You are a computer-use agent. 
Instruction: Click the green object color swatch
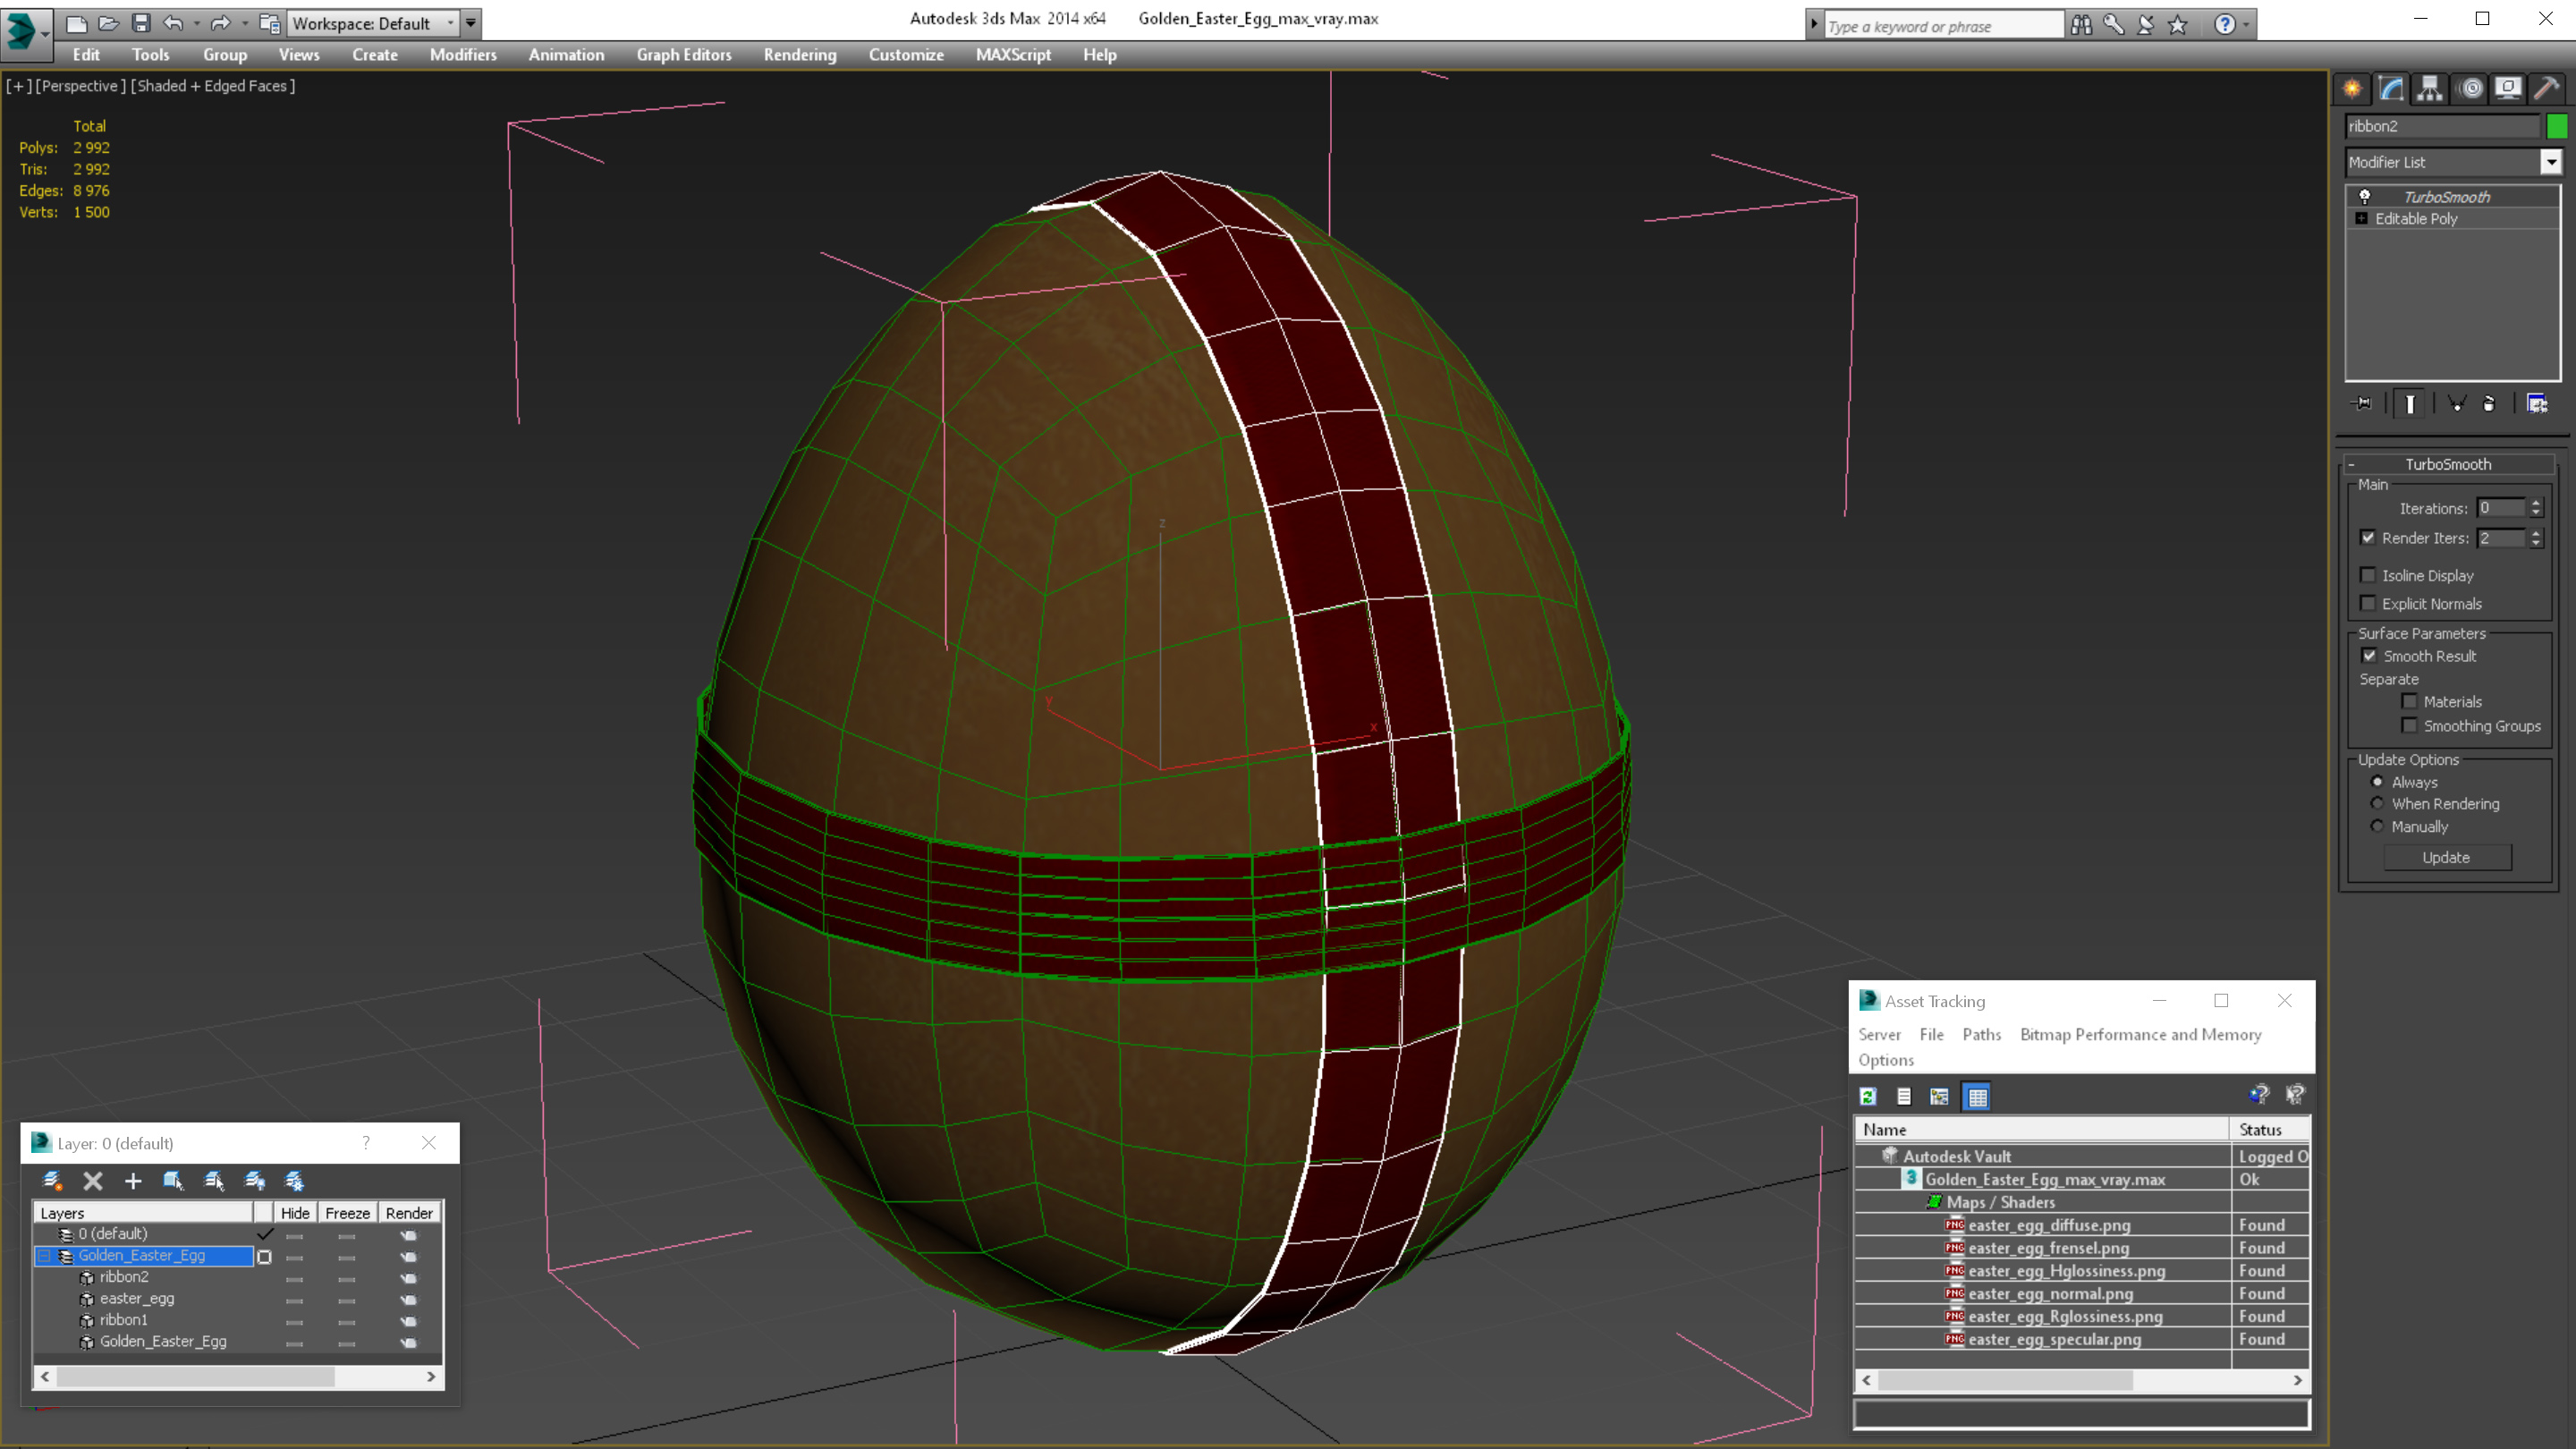[2557, 126]
